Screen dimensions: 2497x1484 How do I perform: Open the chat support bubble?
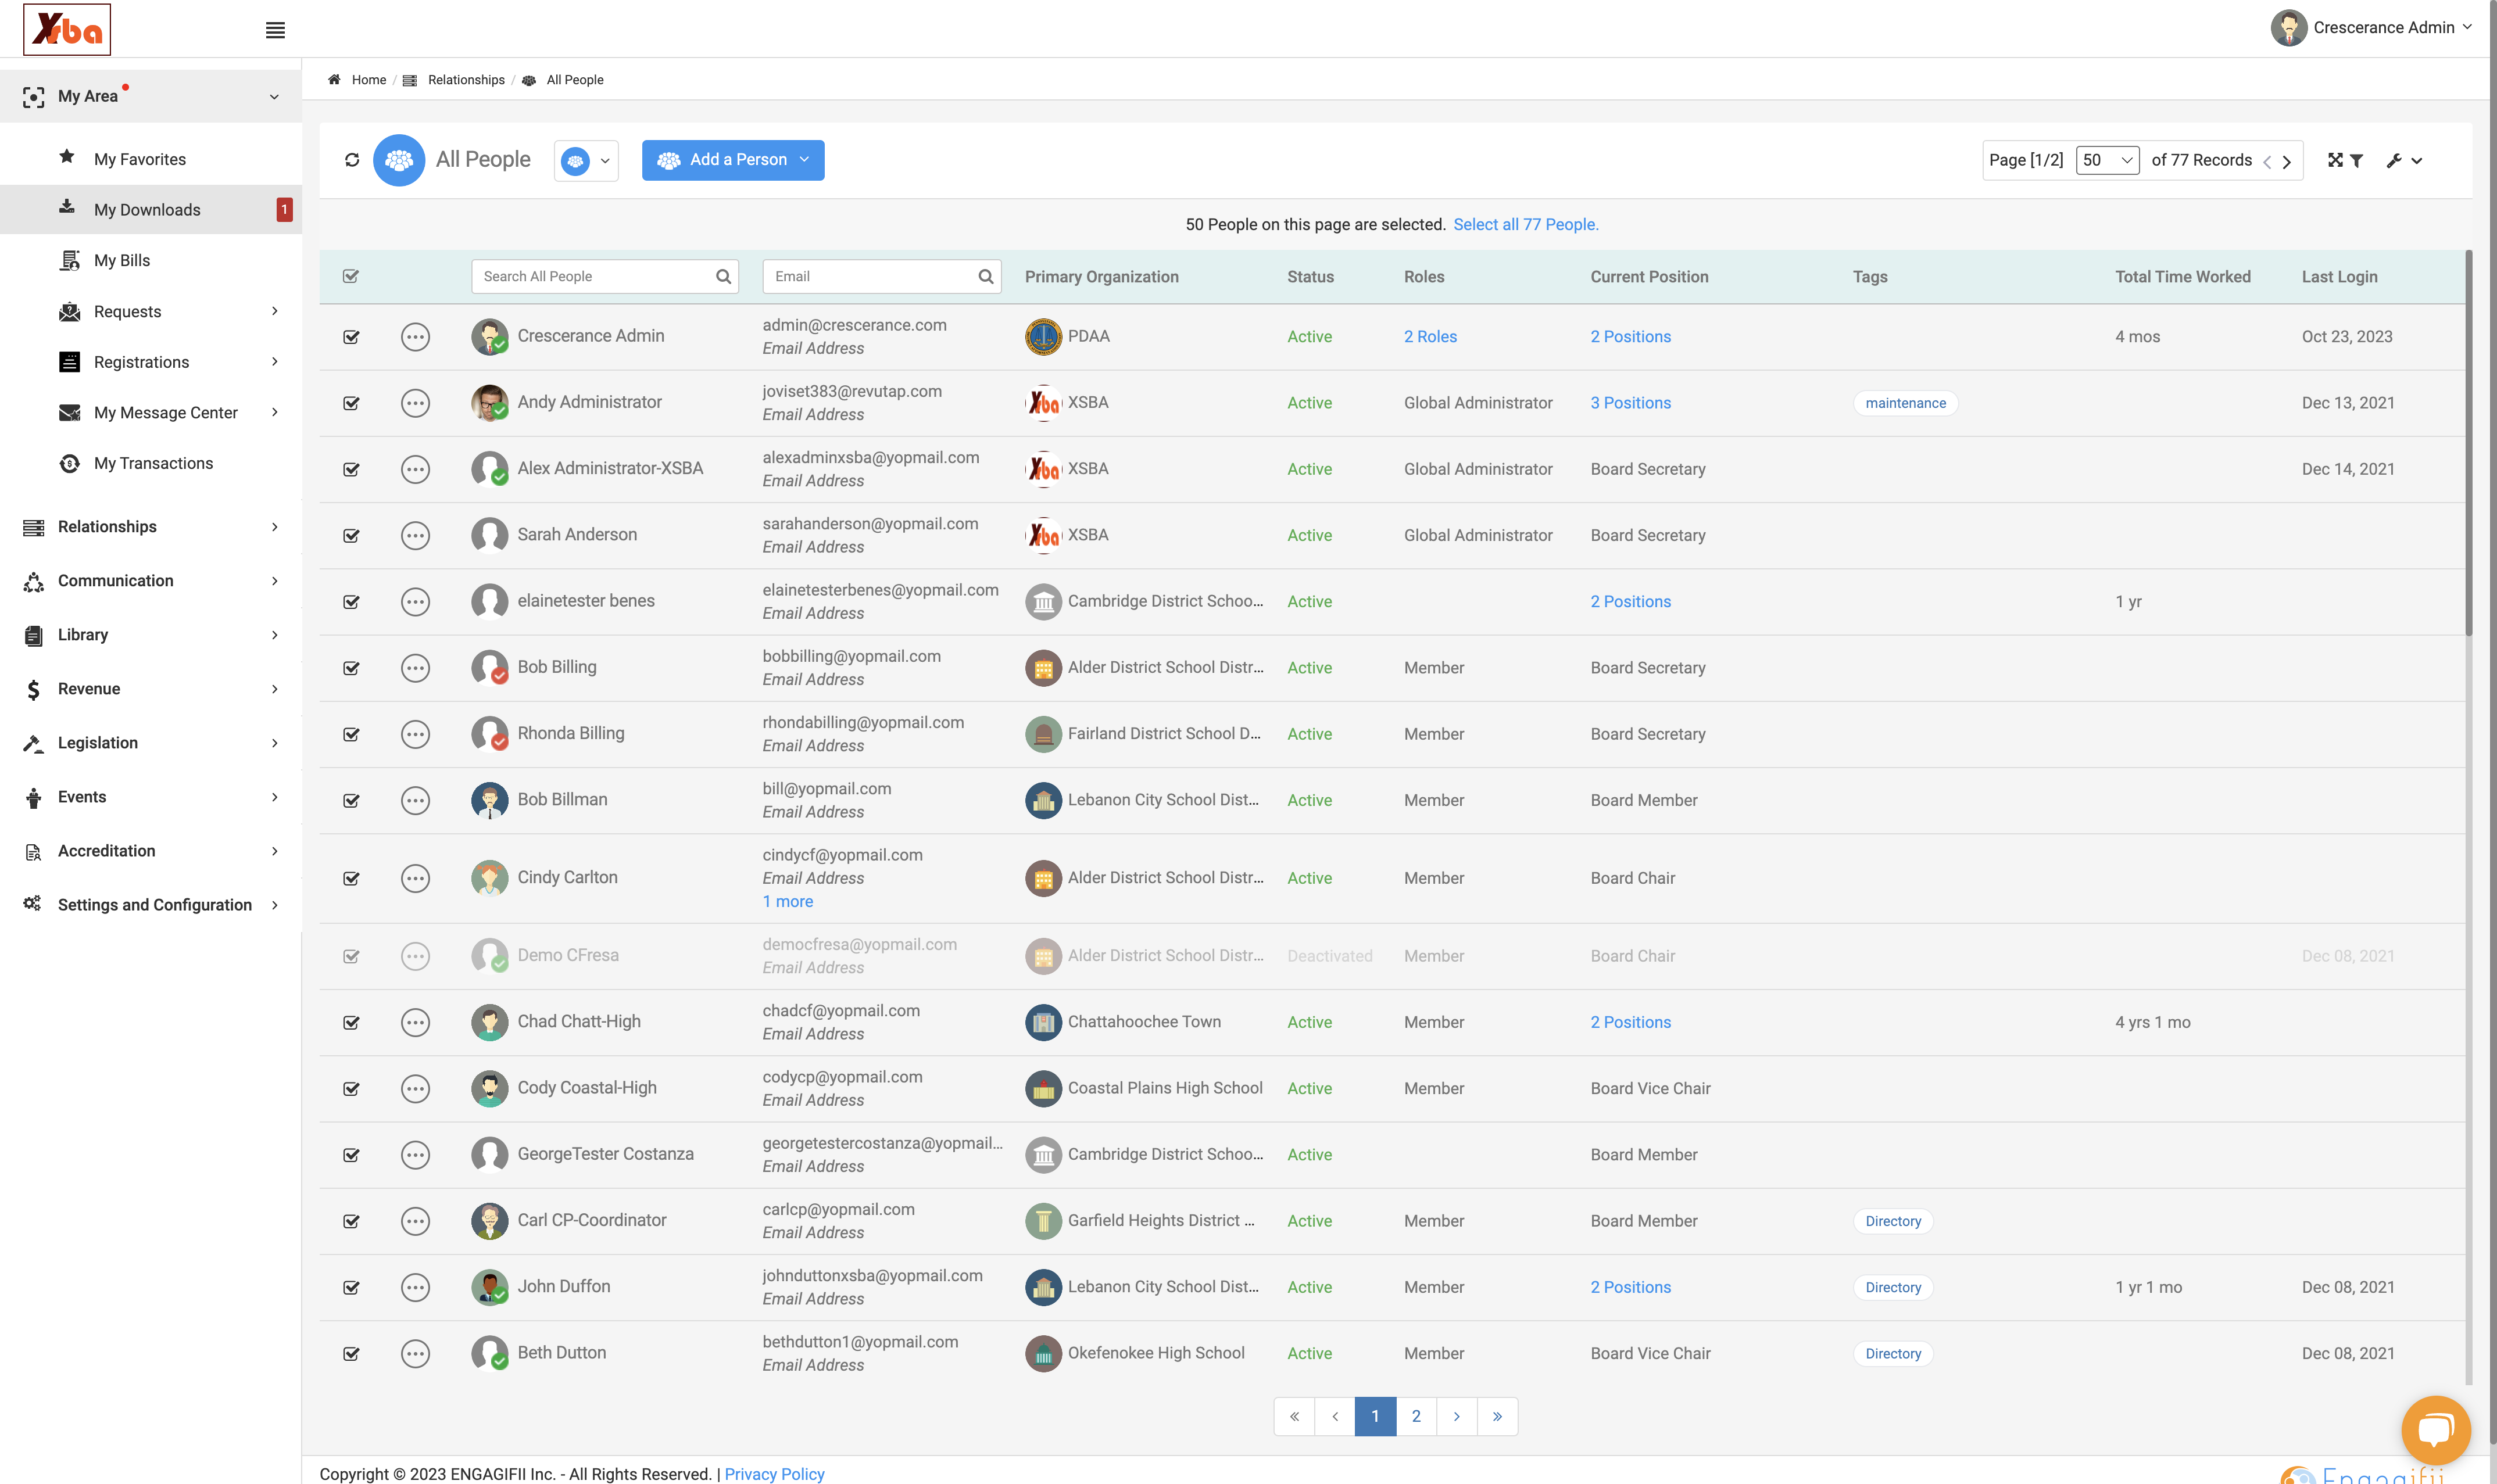[x=2435, y=1429]
